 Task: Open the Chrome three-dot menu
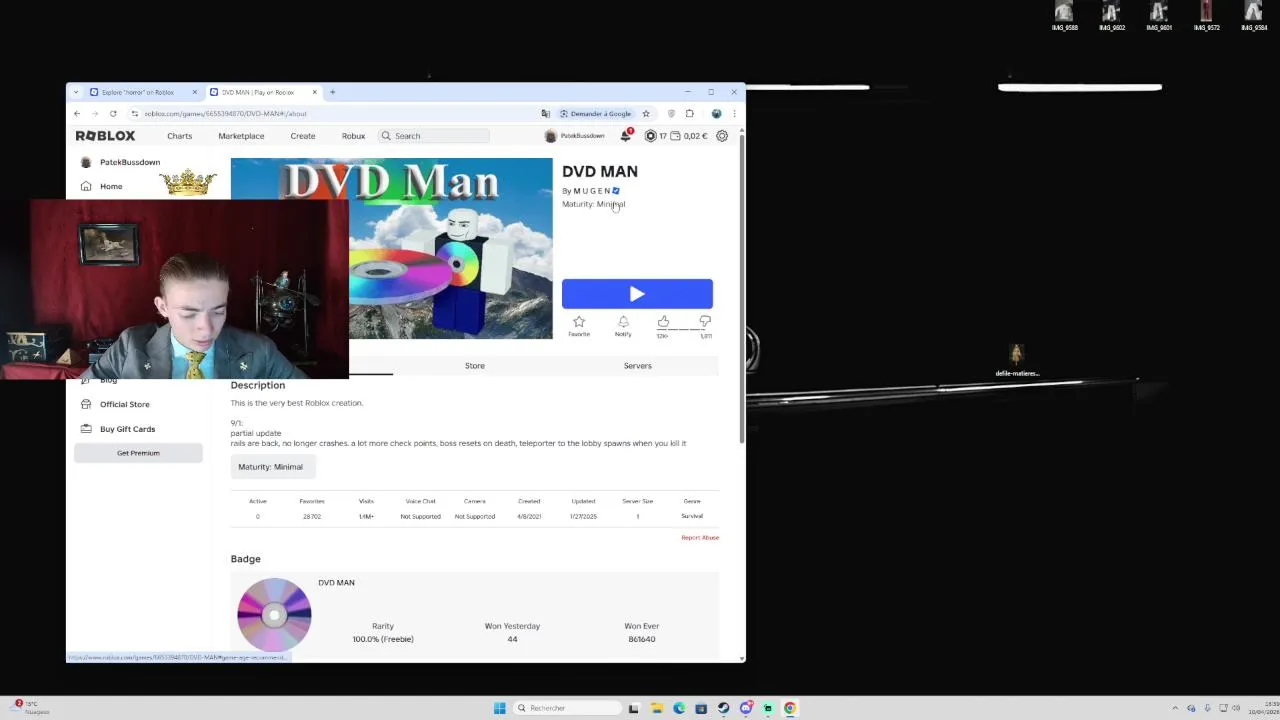coord(734,114)
